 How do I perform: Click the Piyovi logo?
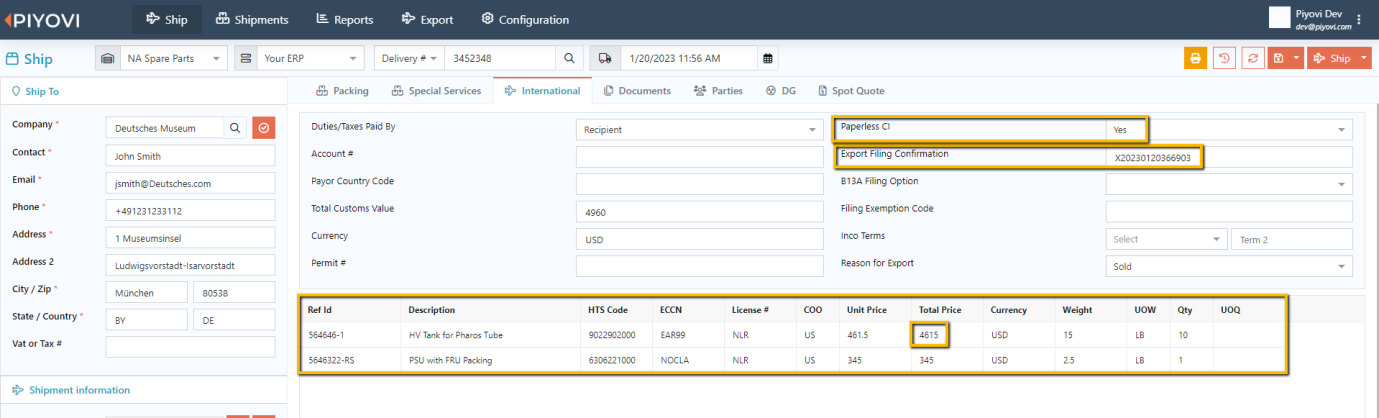pyautogui.click(x=43, y=19)
